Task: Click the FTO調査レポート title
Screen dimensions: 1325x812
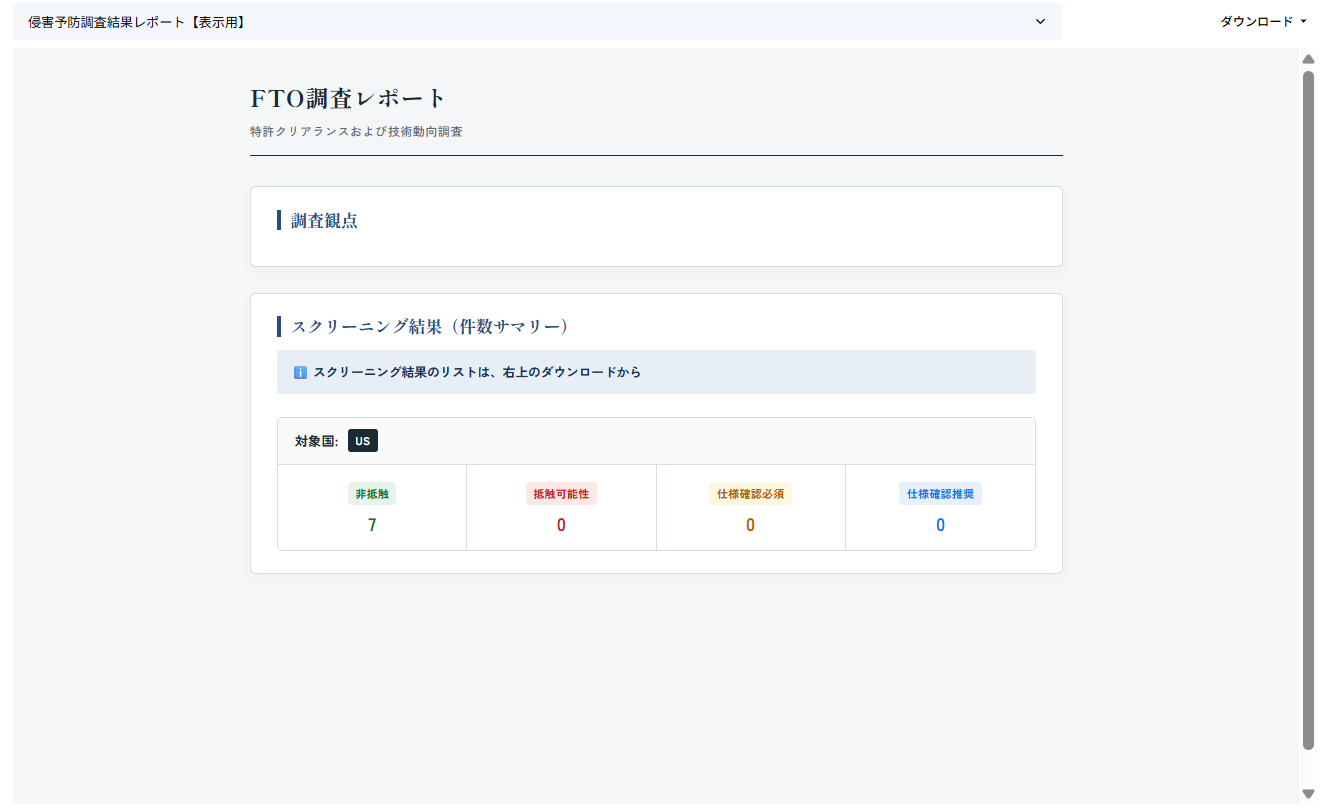Action: coord(348,99)
